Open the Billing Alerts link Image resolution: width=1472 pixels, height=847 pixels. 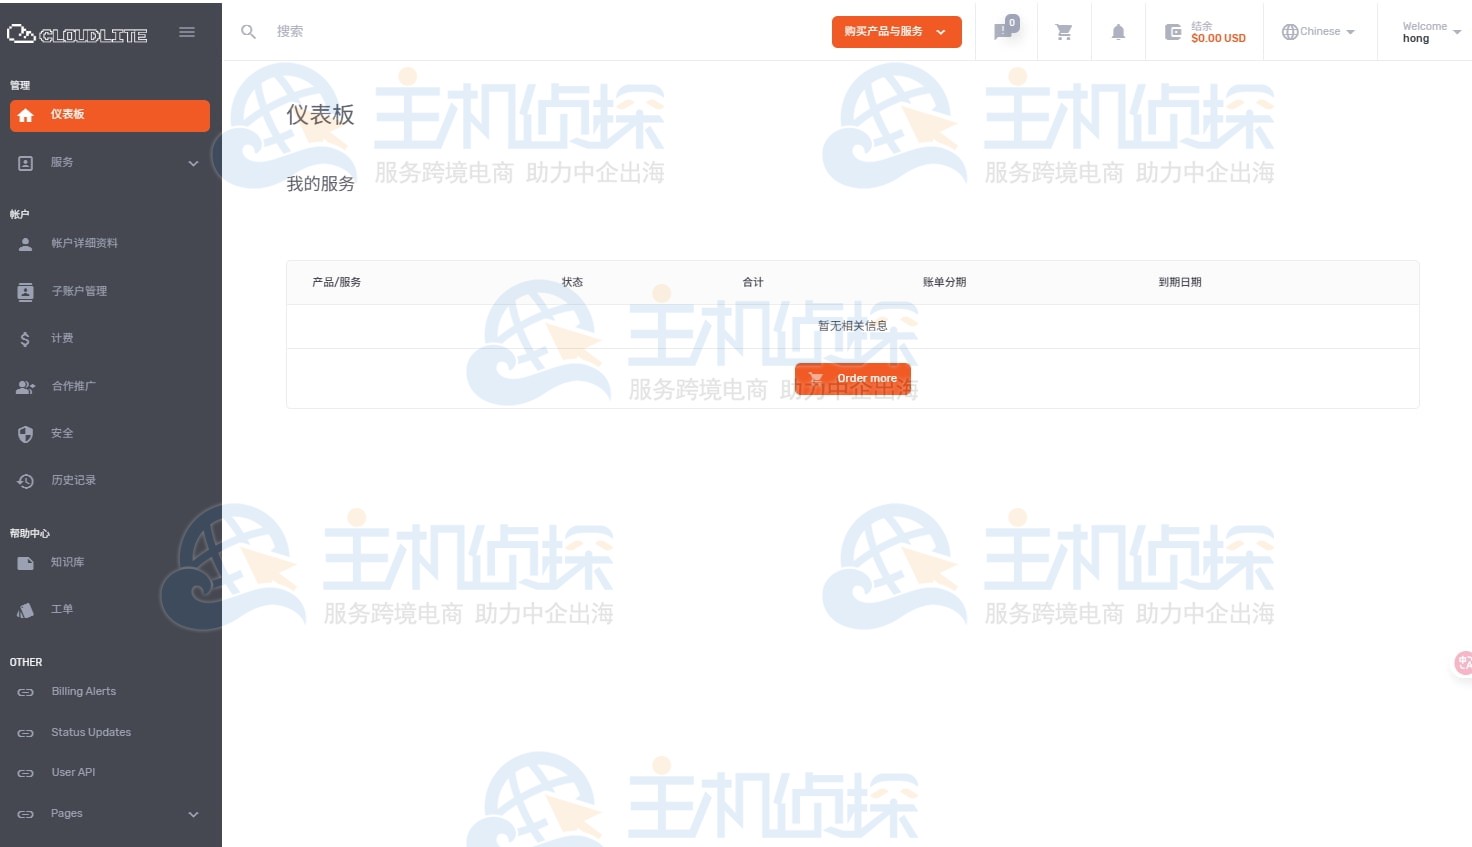83,691
